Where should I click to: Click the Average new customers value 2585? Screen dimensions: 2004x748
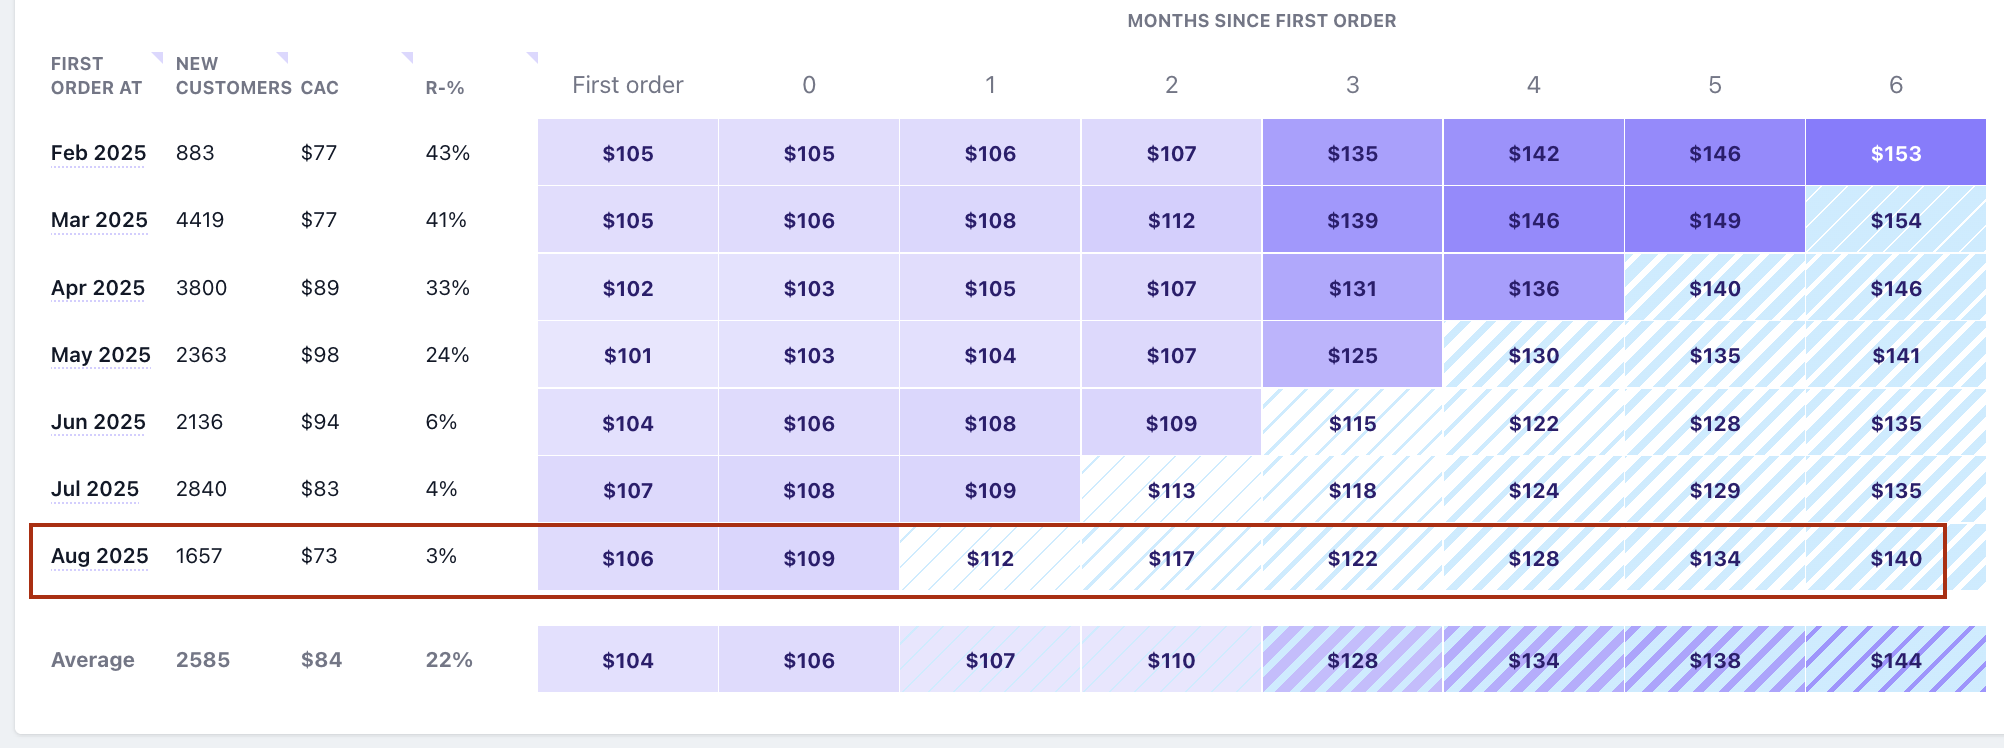[x=203, y=660]
